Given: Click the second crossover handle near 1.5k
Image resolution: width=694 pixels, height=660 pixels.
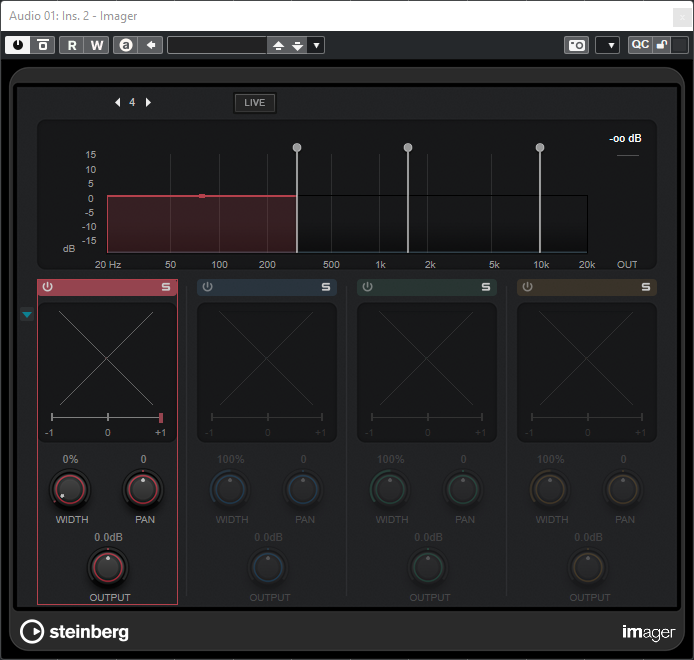Looking at the screenshot, I should [408, 147].
